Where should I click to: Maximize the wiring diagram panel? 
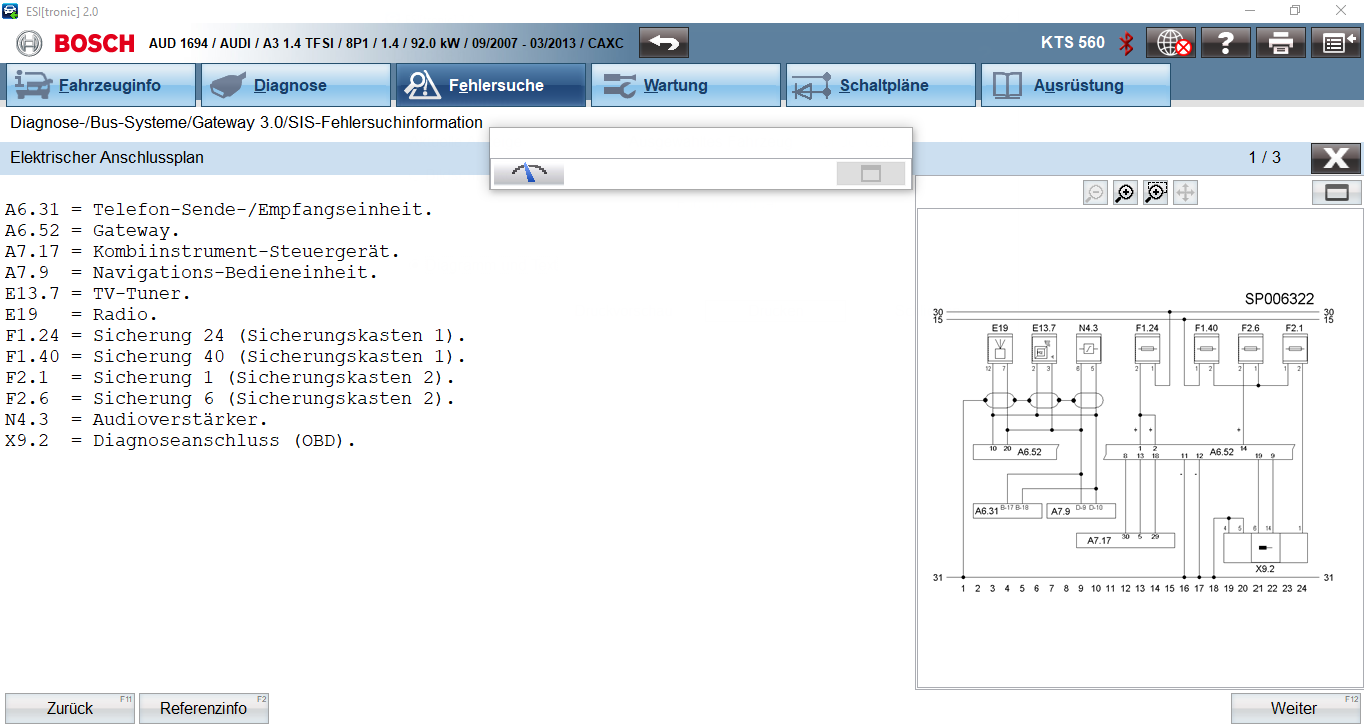(1337, 193)
